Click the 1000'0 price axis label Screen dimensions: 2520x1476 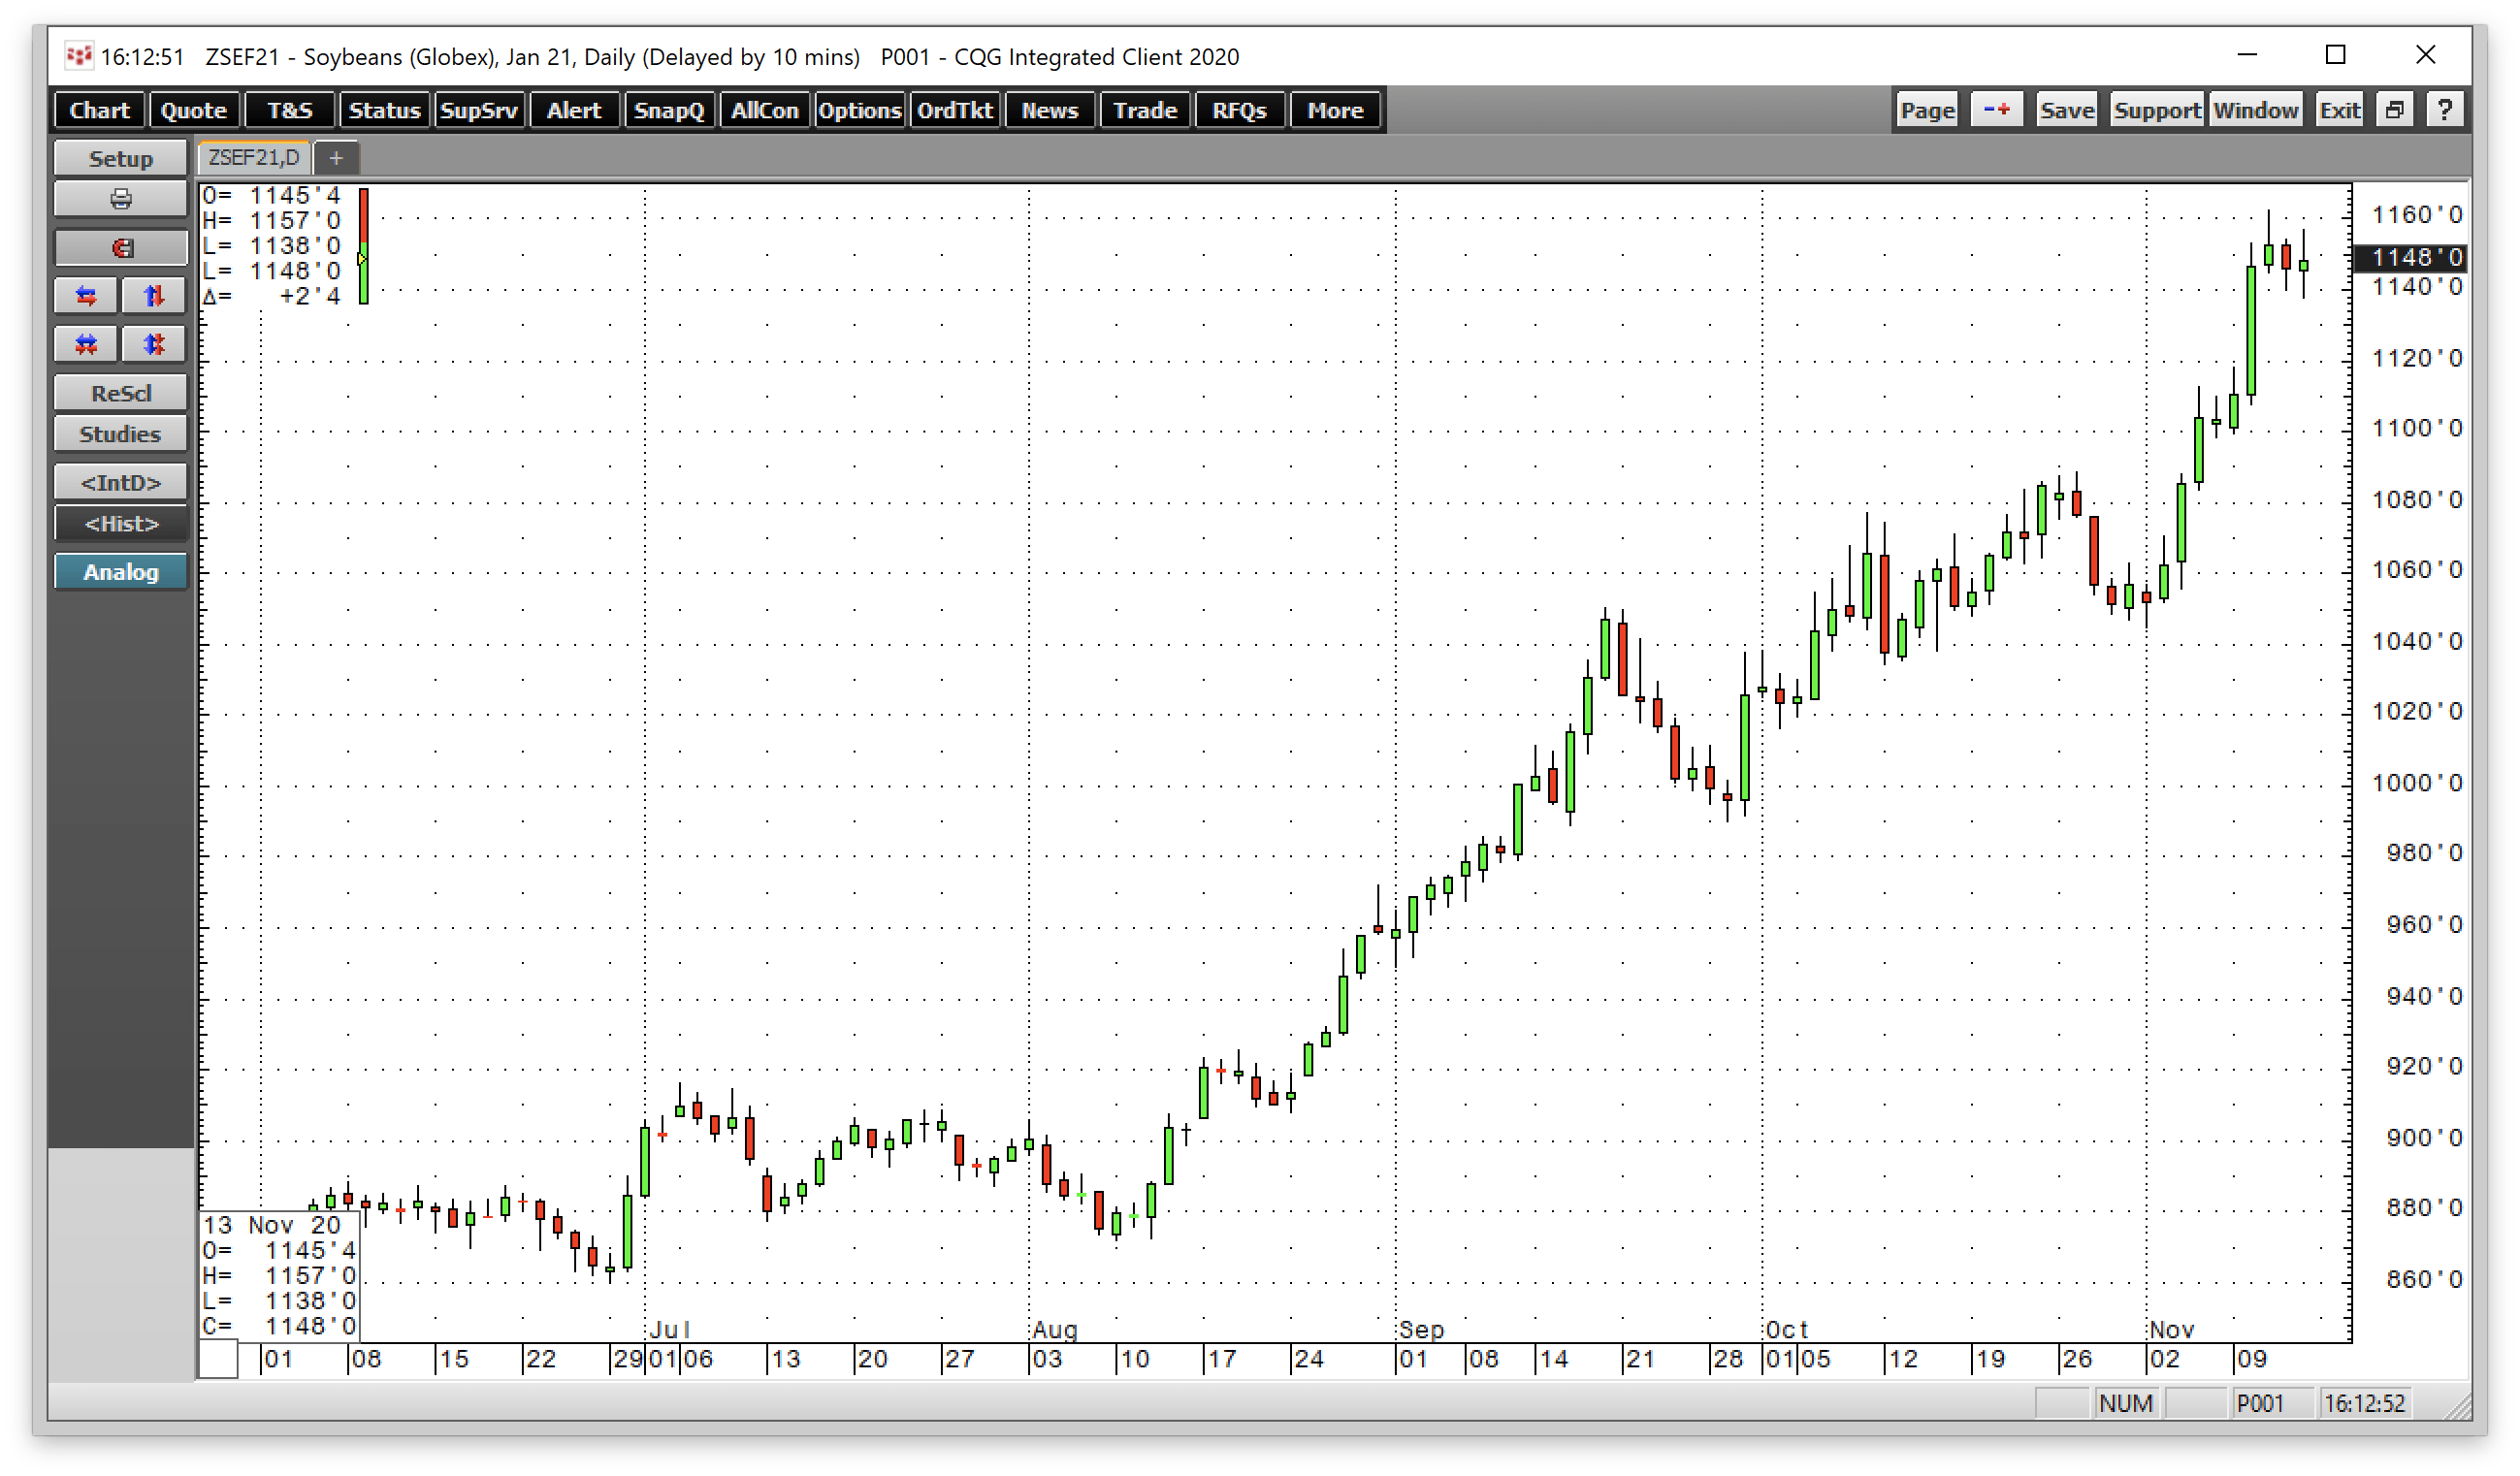2417,783
